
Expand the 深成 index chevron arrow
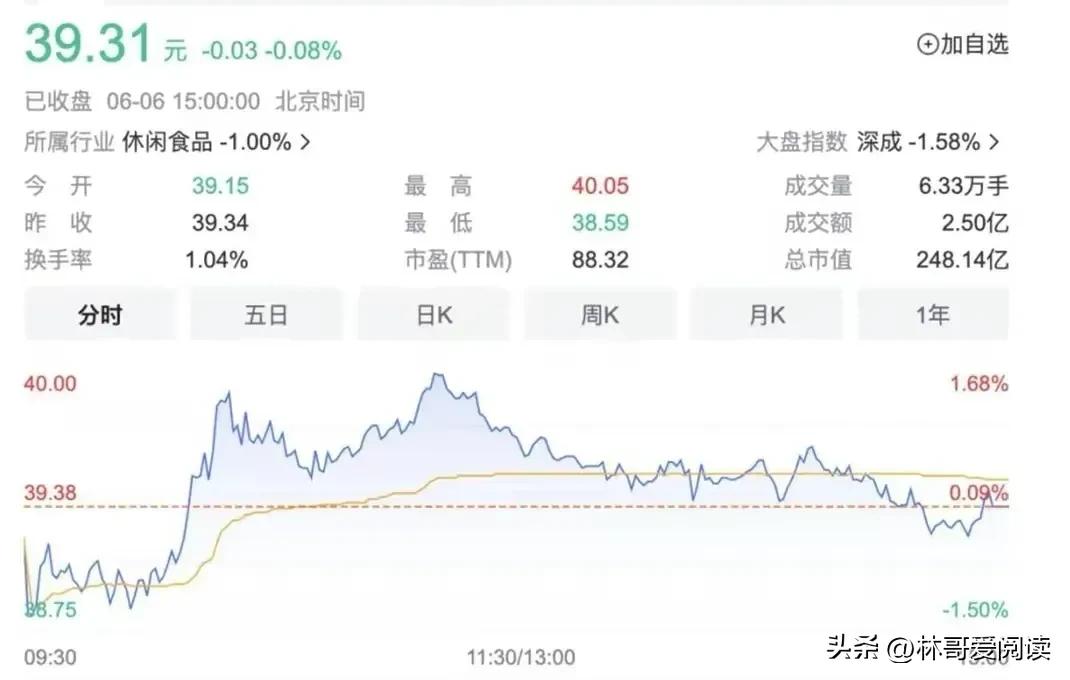coord(992,142)
